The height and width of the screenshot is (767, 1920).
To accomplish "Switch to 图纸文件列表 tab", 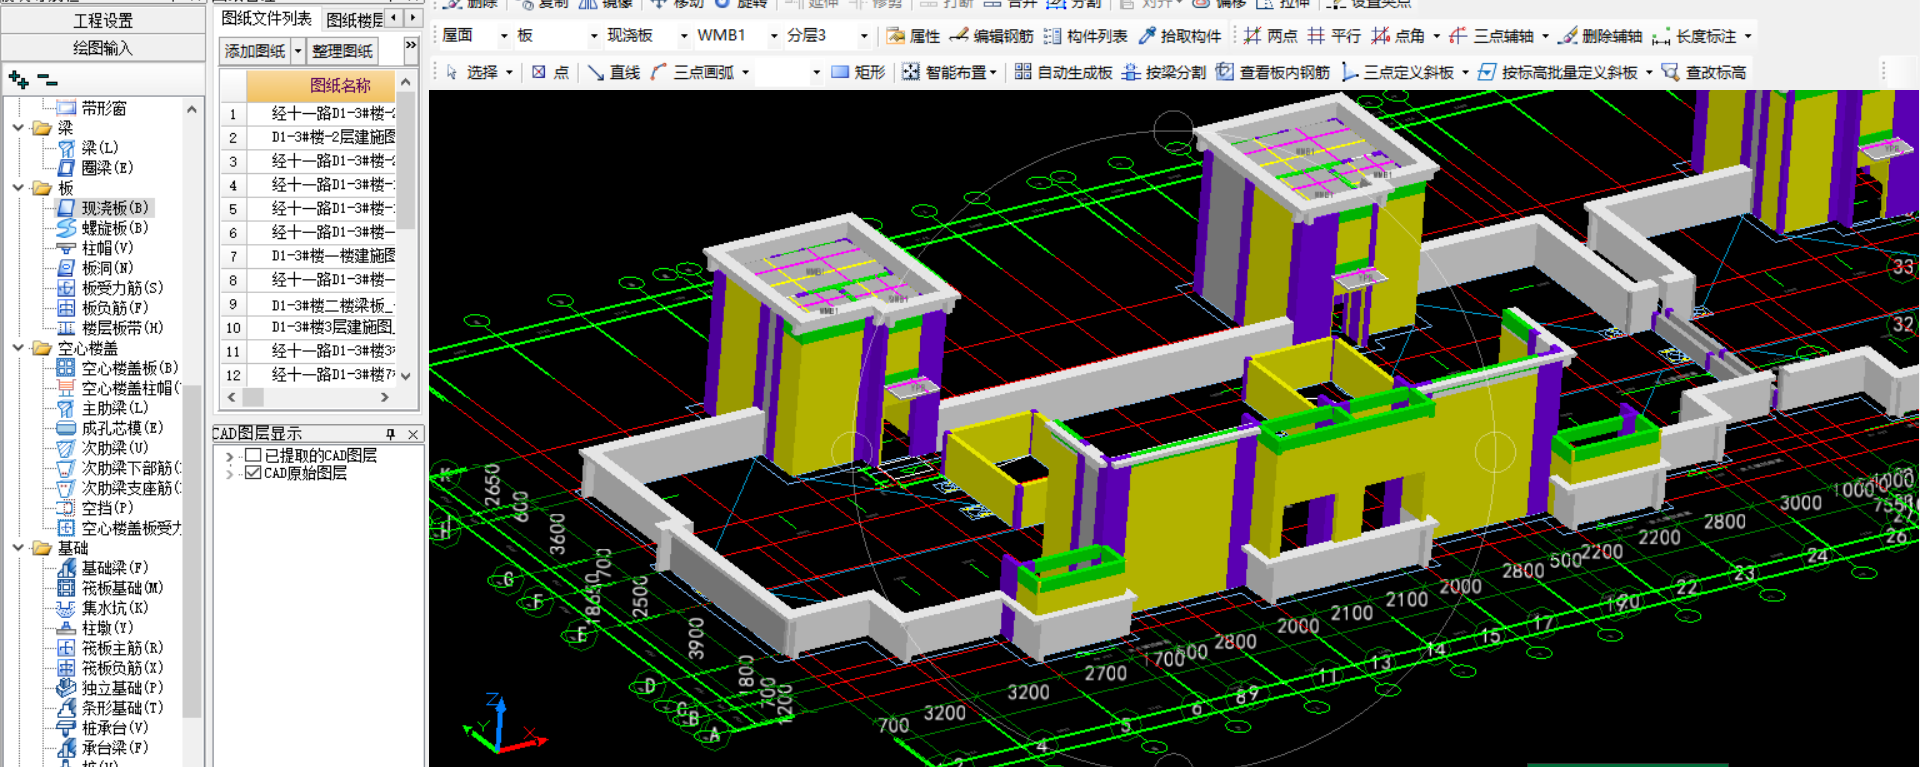I will [266, 18].
